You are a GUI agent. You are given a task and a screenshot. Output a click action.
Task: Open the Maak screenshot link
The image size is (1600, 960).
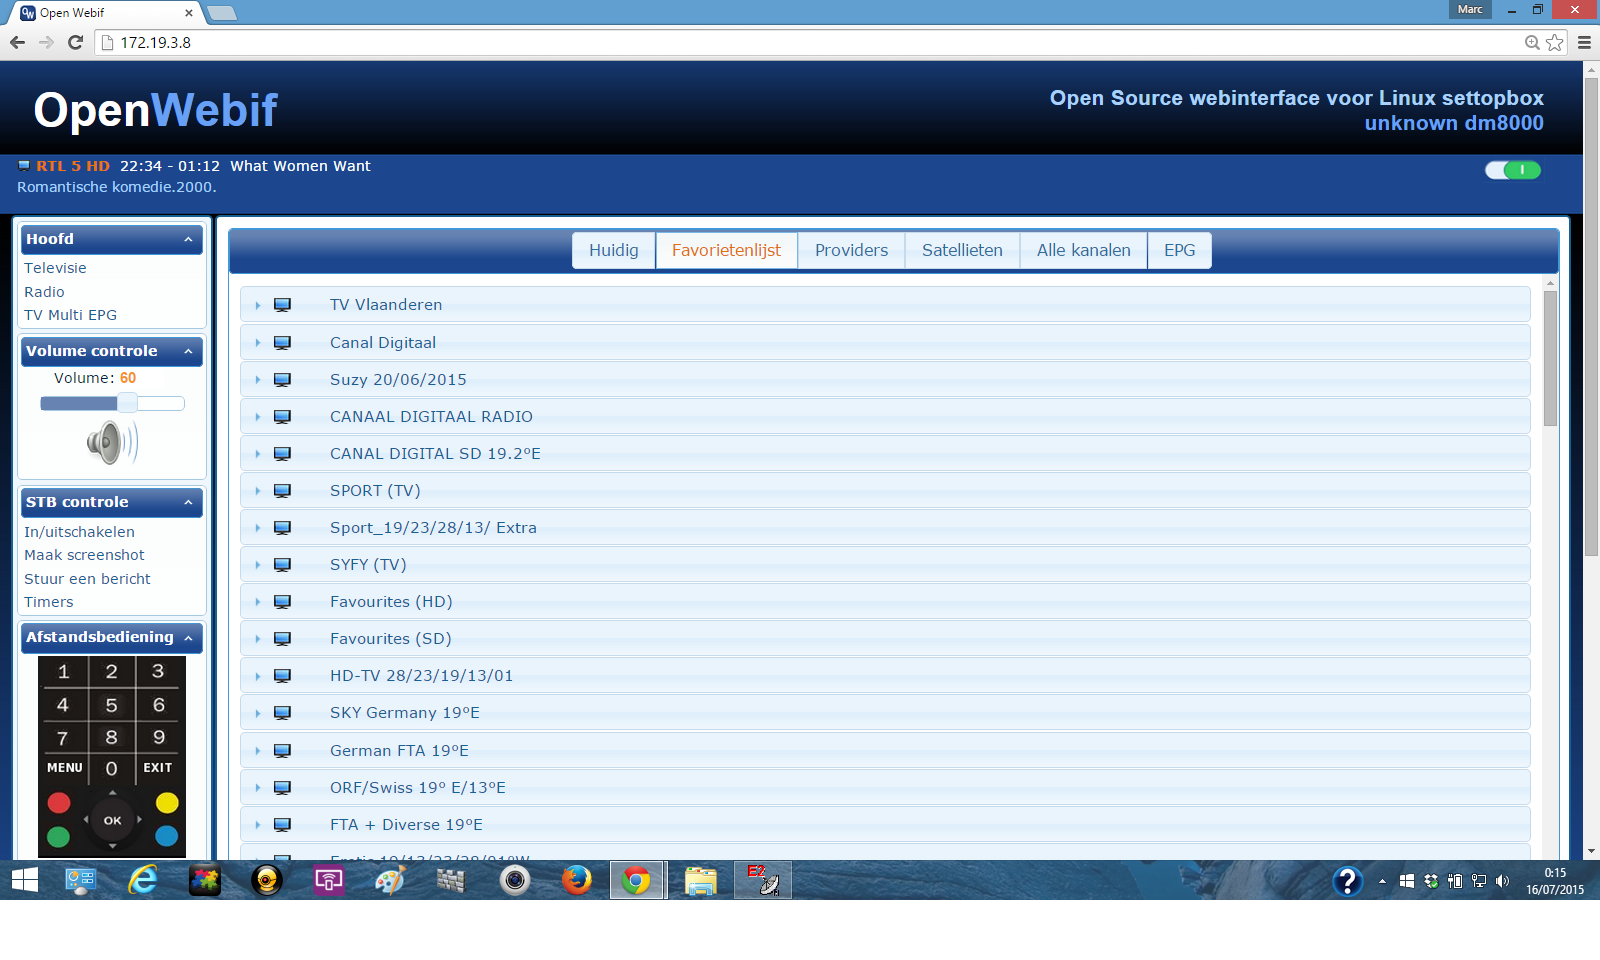tap(84, 555)
